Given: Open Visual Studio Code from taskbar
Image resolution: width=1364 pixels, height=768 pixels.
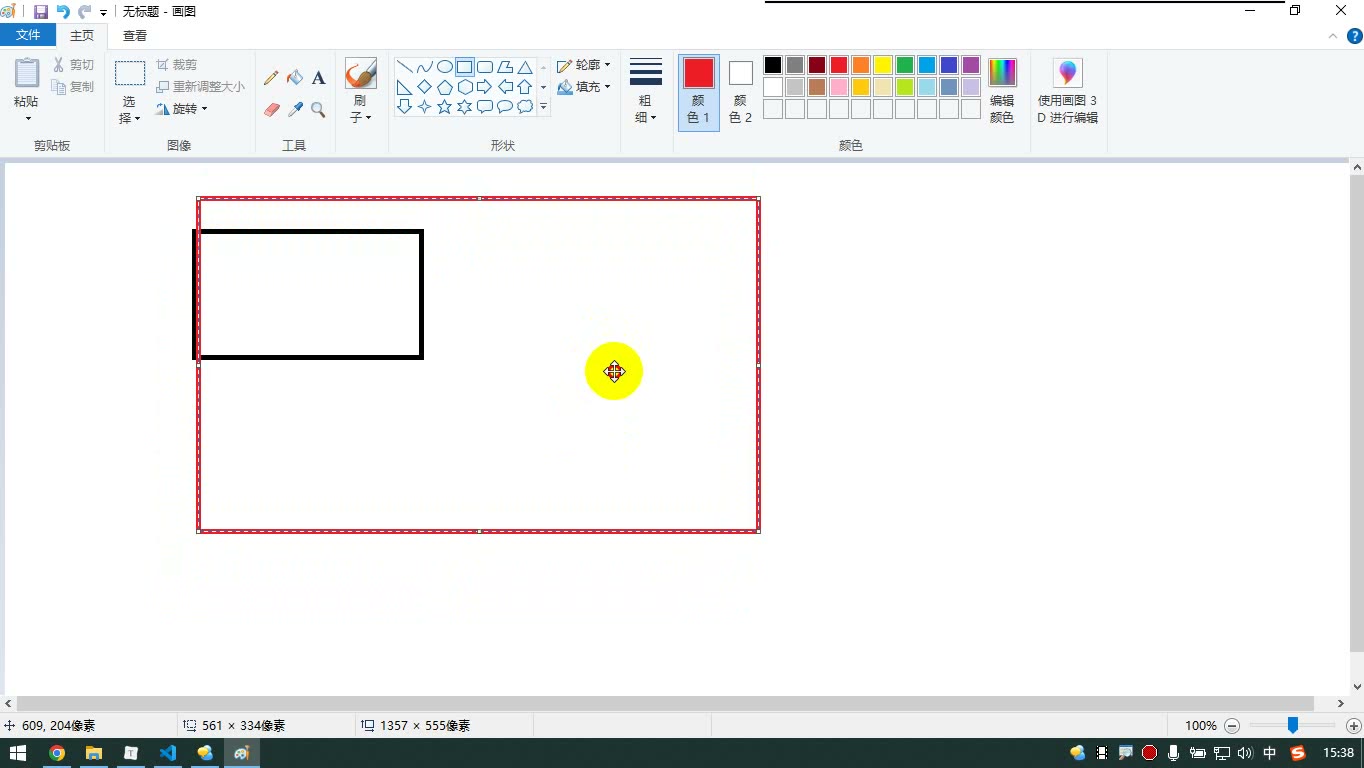Looking at the screenshot, I should click(167, 753).
